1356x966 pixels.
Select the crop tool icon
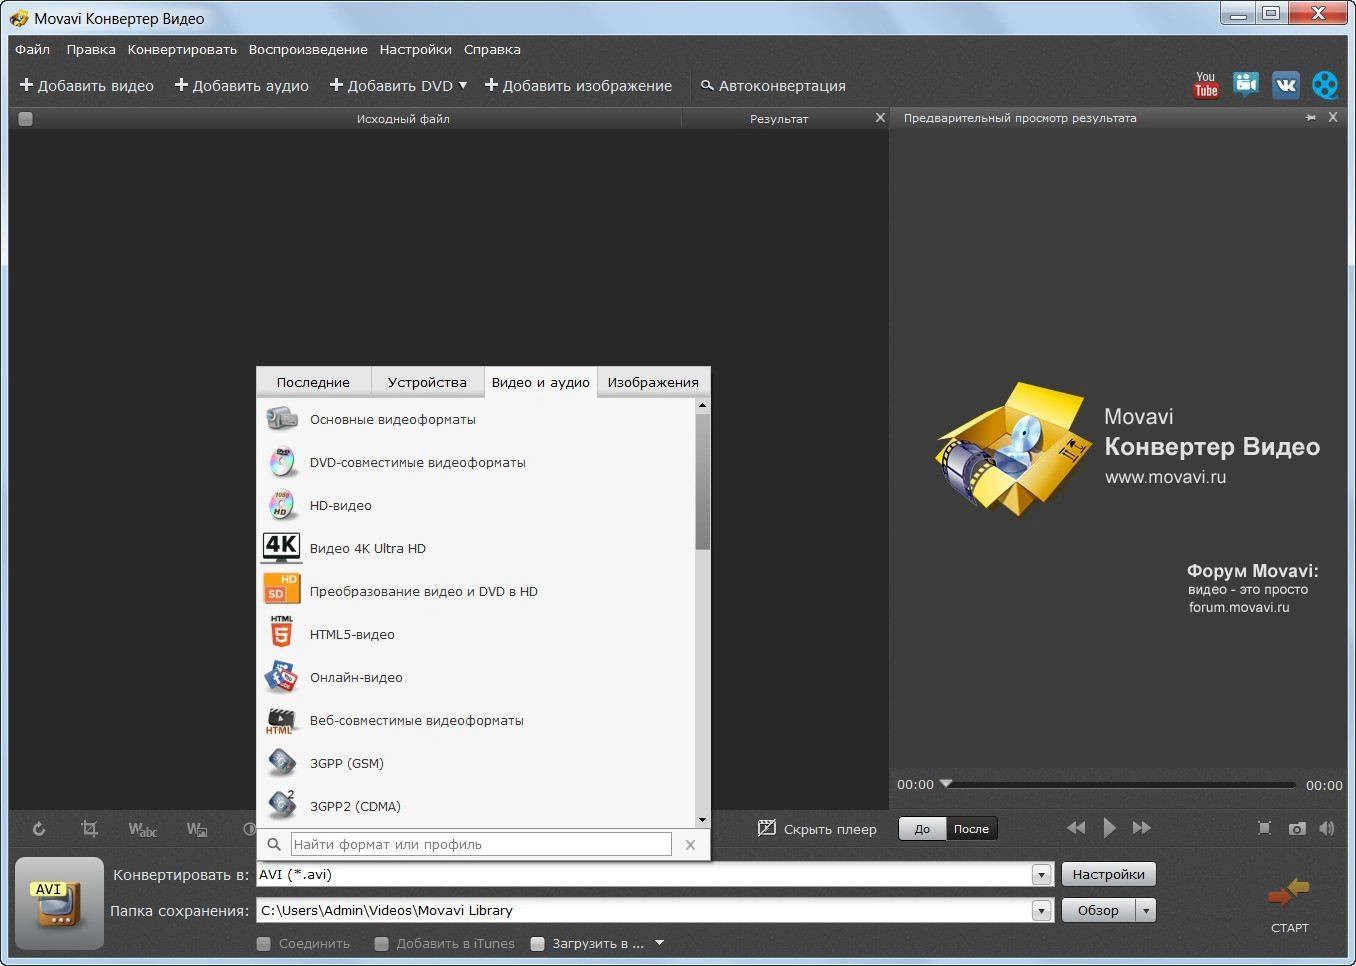pyautogui.click(x=89, y=829)
